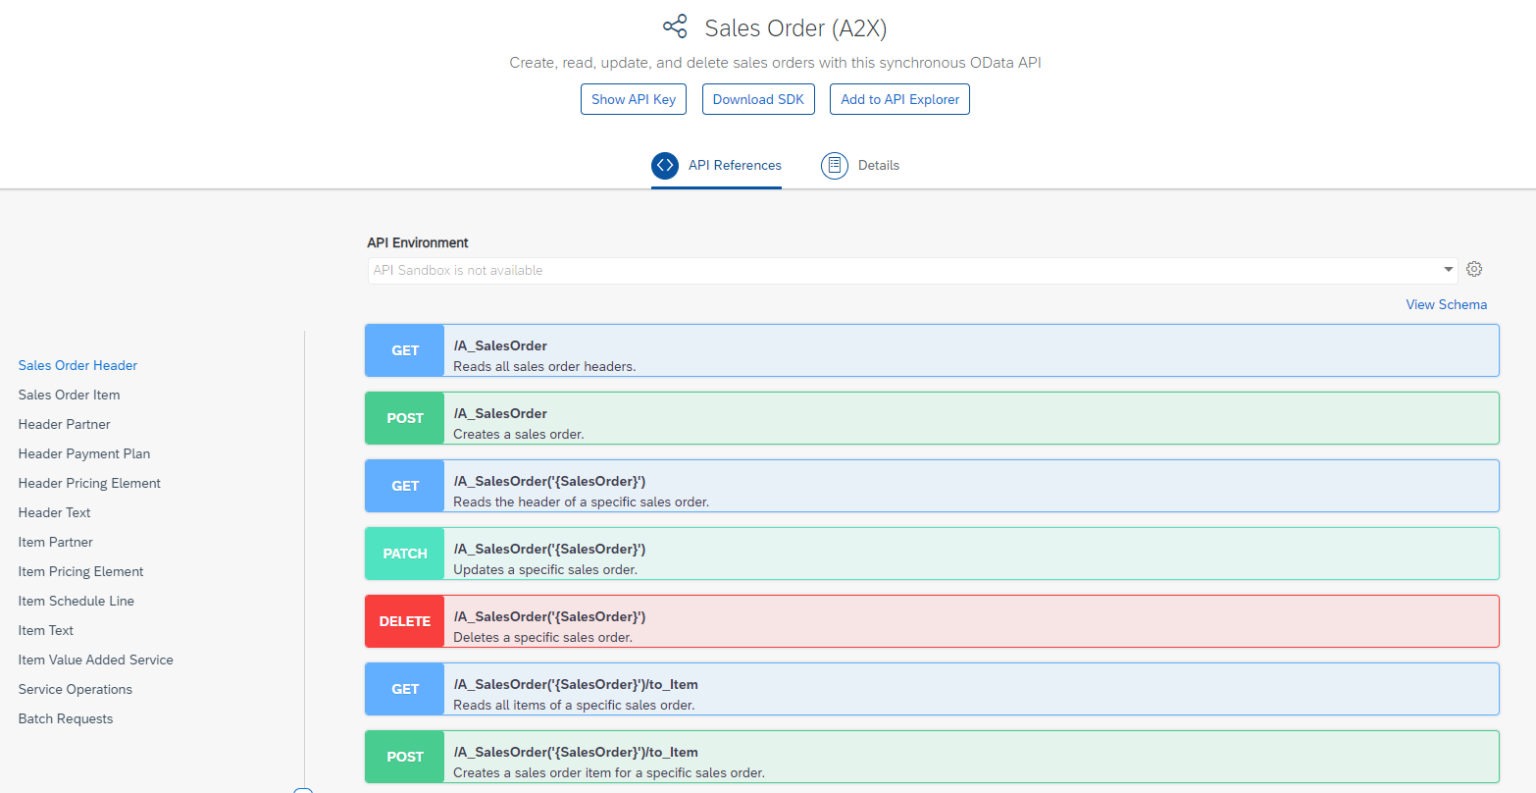Switch to the Details tab
1536x793 pixels.
[876, 165]
